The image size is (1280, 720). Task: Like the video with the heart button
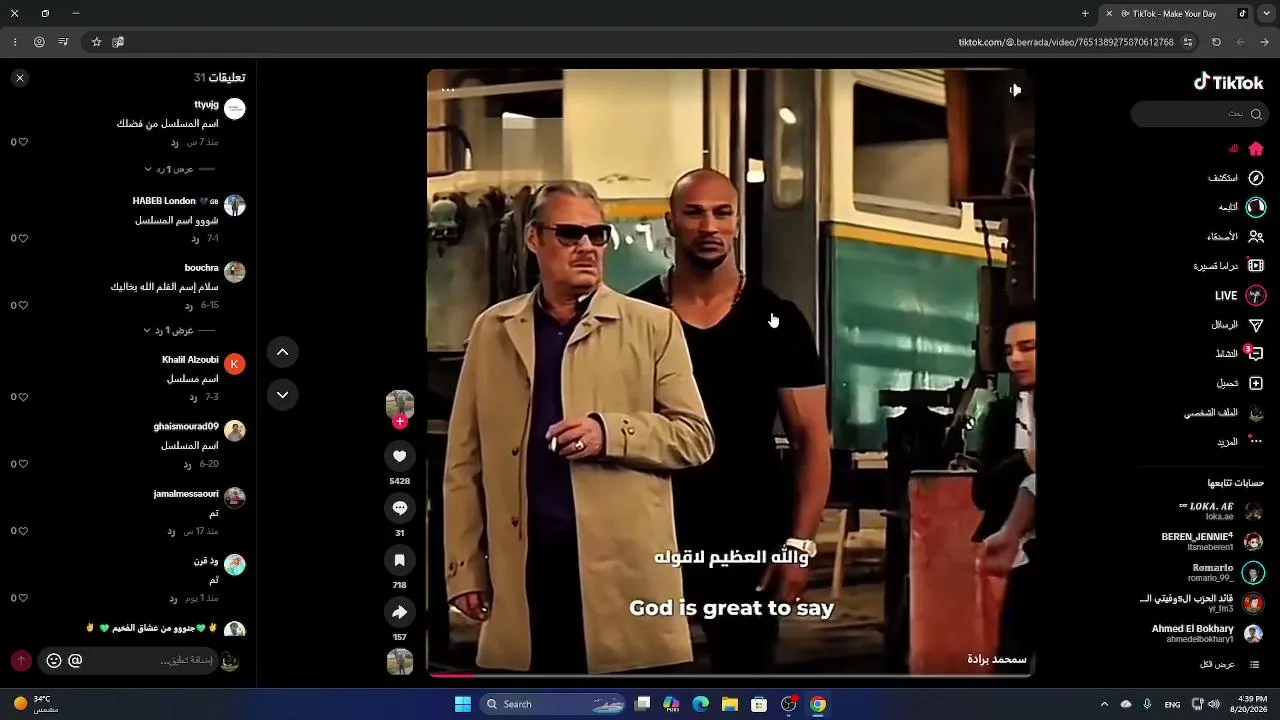400,456
